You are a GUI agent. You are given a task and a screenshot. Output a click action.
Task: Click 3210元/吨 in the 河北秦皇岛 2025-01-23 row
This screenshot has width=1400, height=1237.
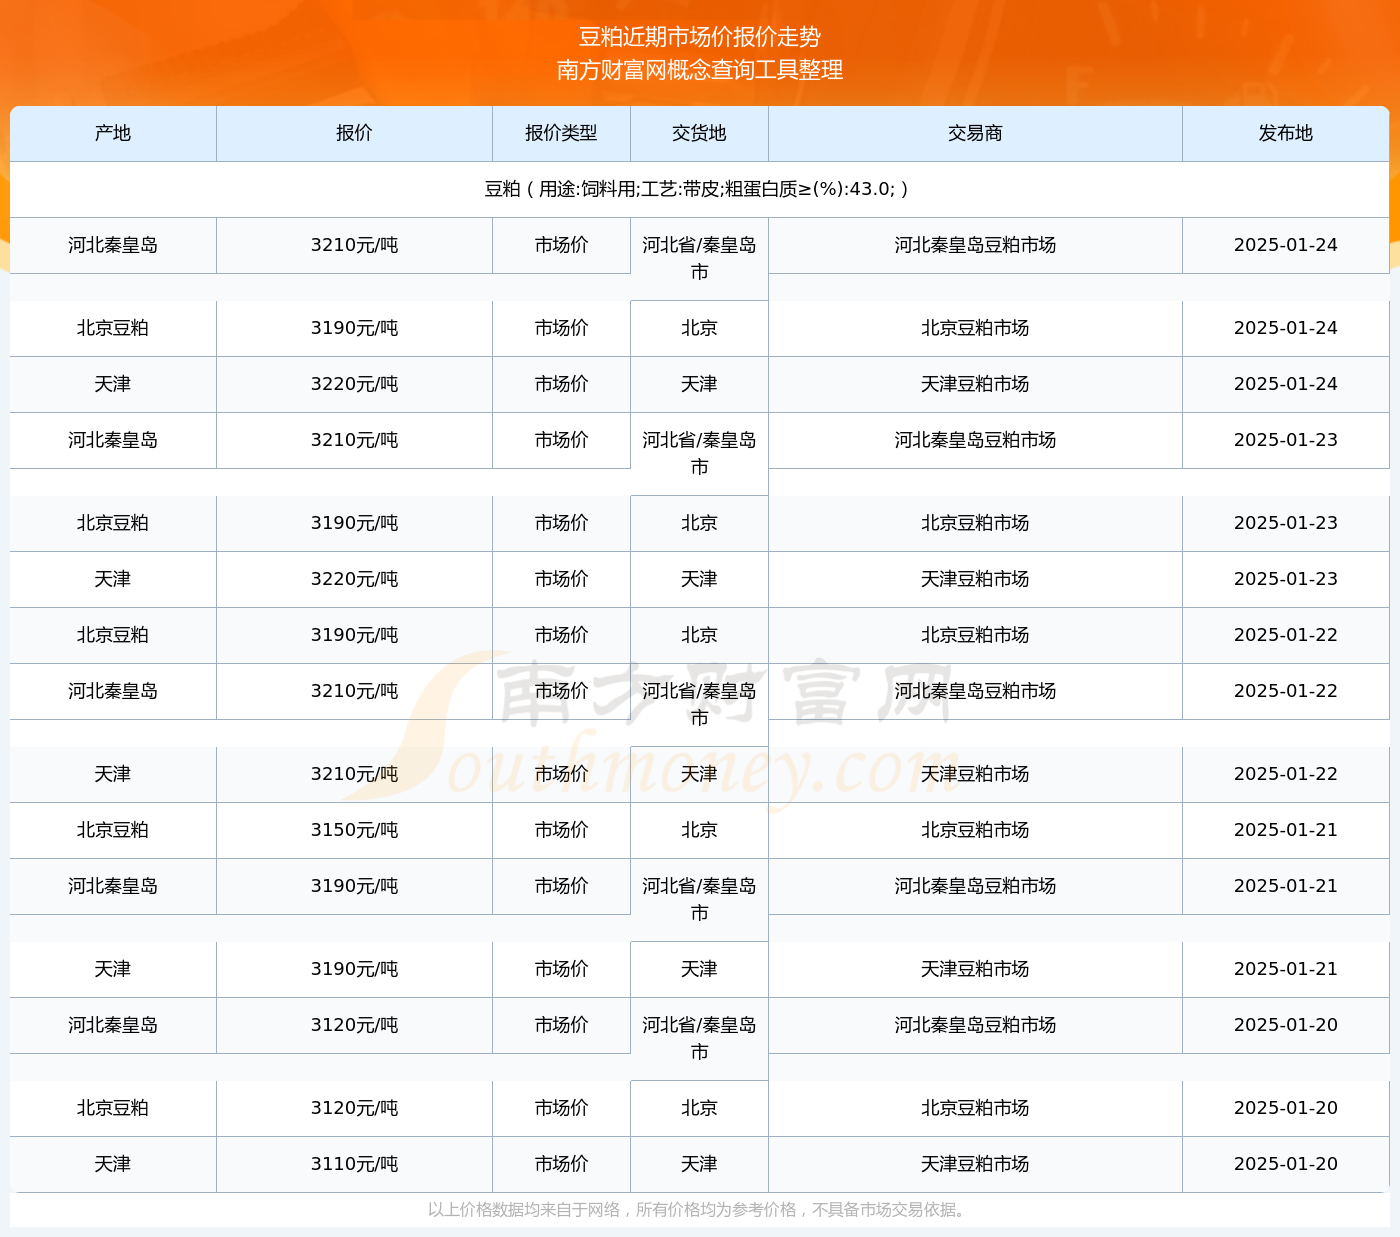(354, 440)
